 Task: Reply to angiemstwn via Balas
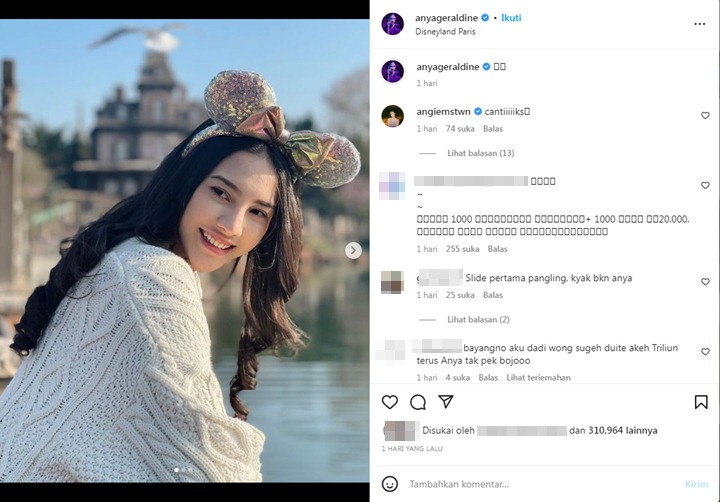point(493,129)
